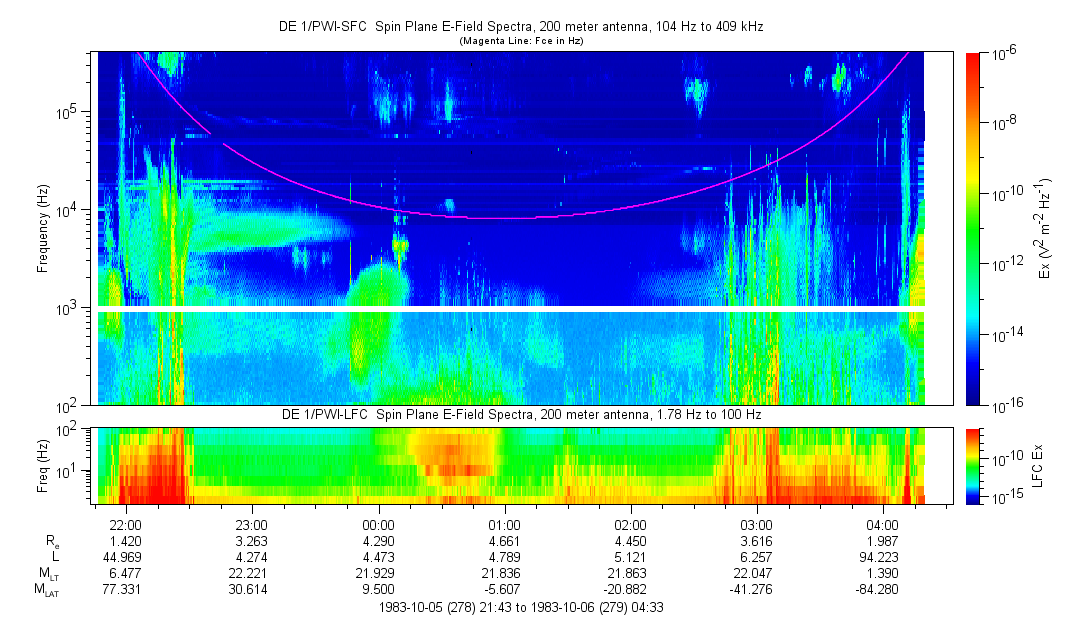Click the L value 4.274

click(x=252, y=557)
